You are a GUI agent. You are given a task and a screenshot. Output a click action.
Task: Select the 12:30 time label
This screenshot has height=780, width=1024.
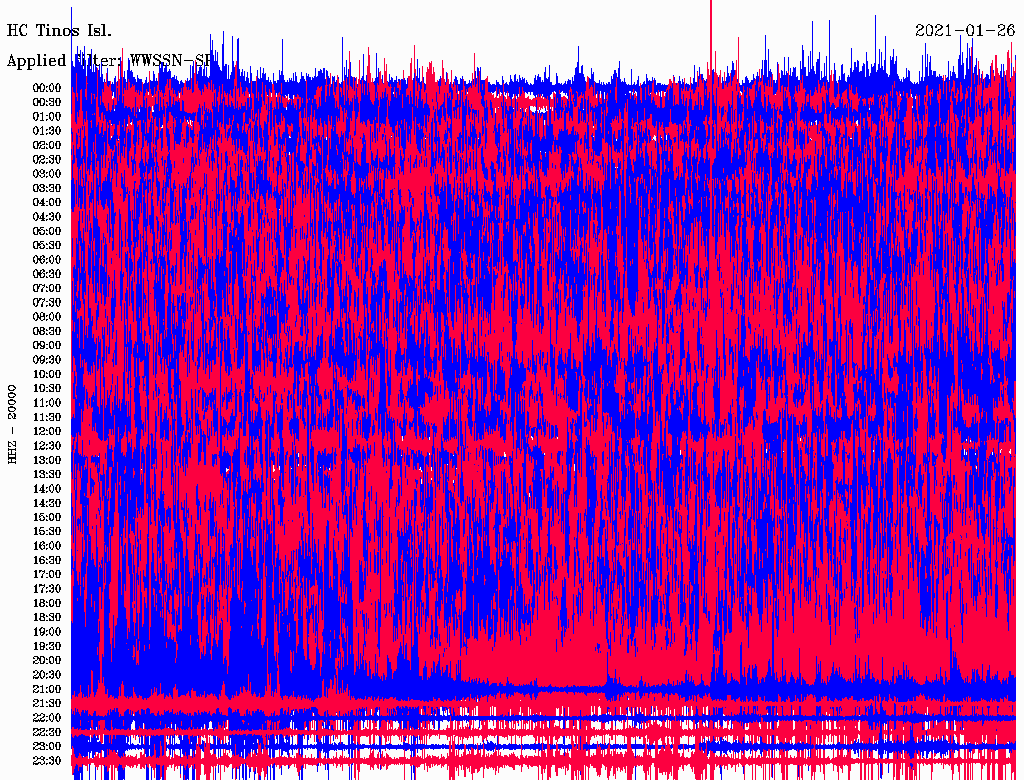pos(46,446)
